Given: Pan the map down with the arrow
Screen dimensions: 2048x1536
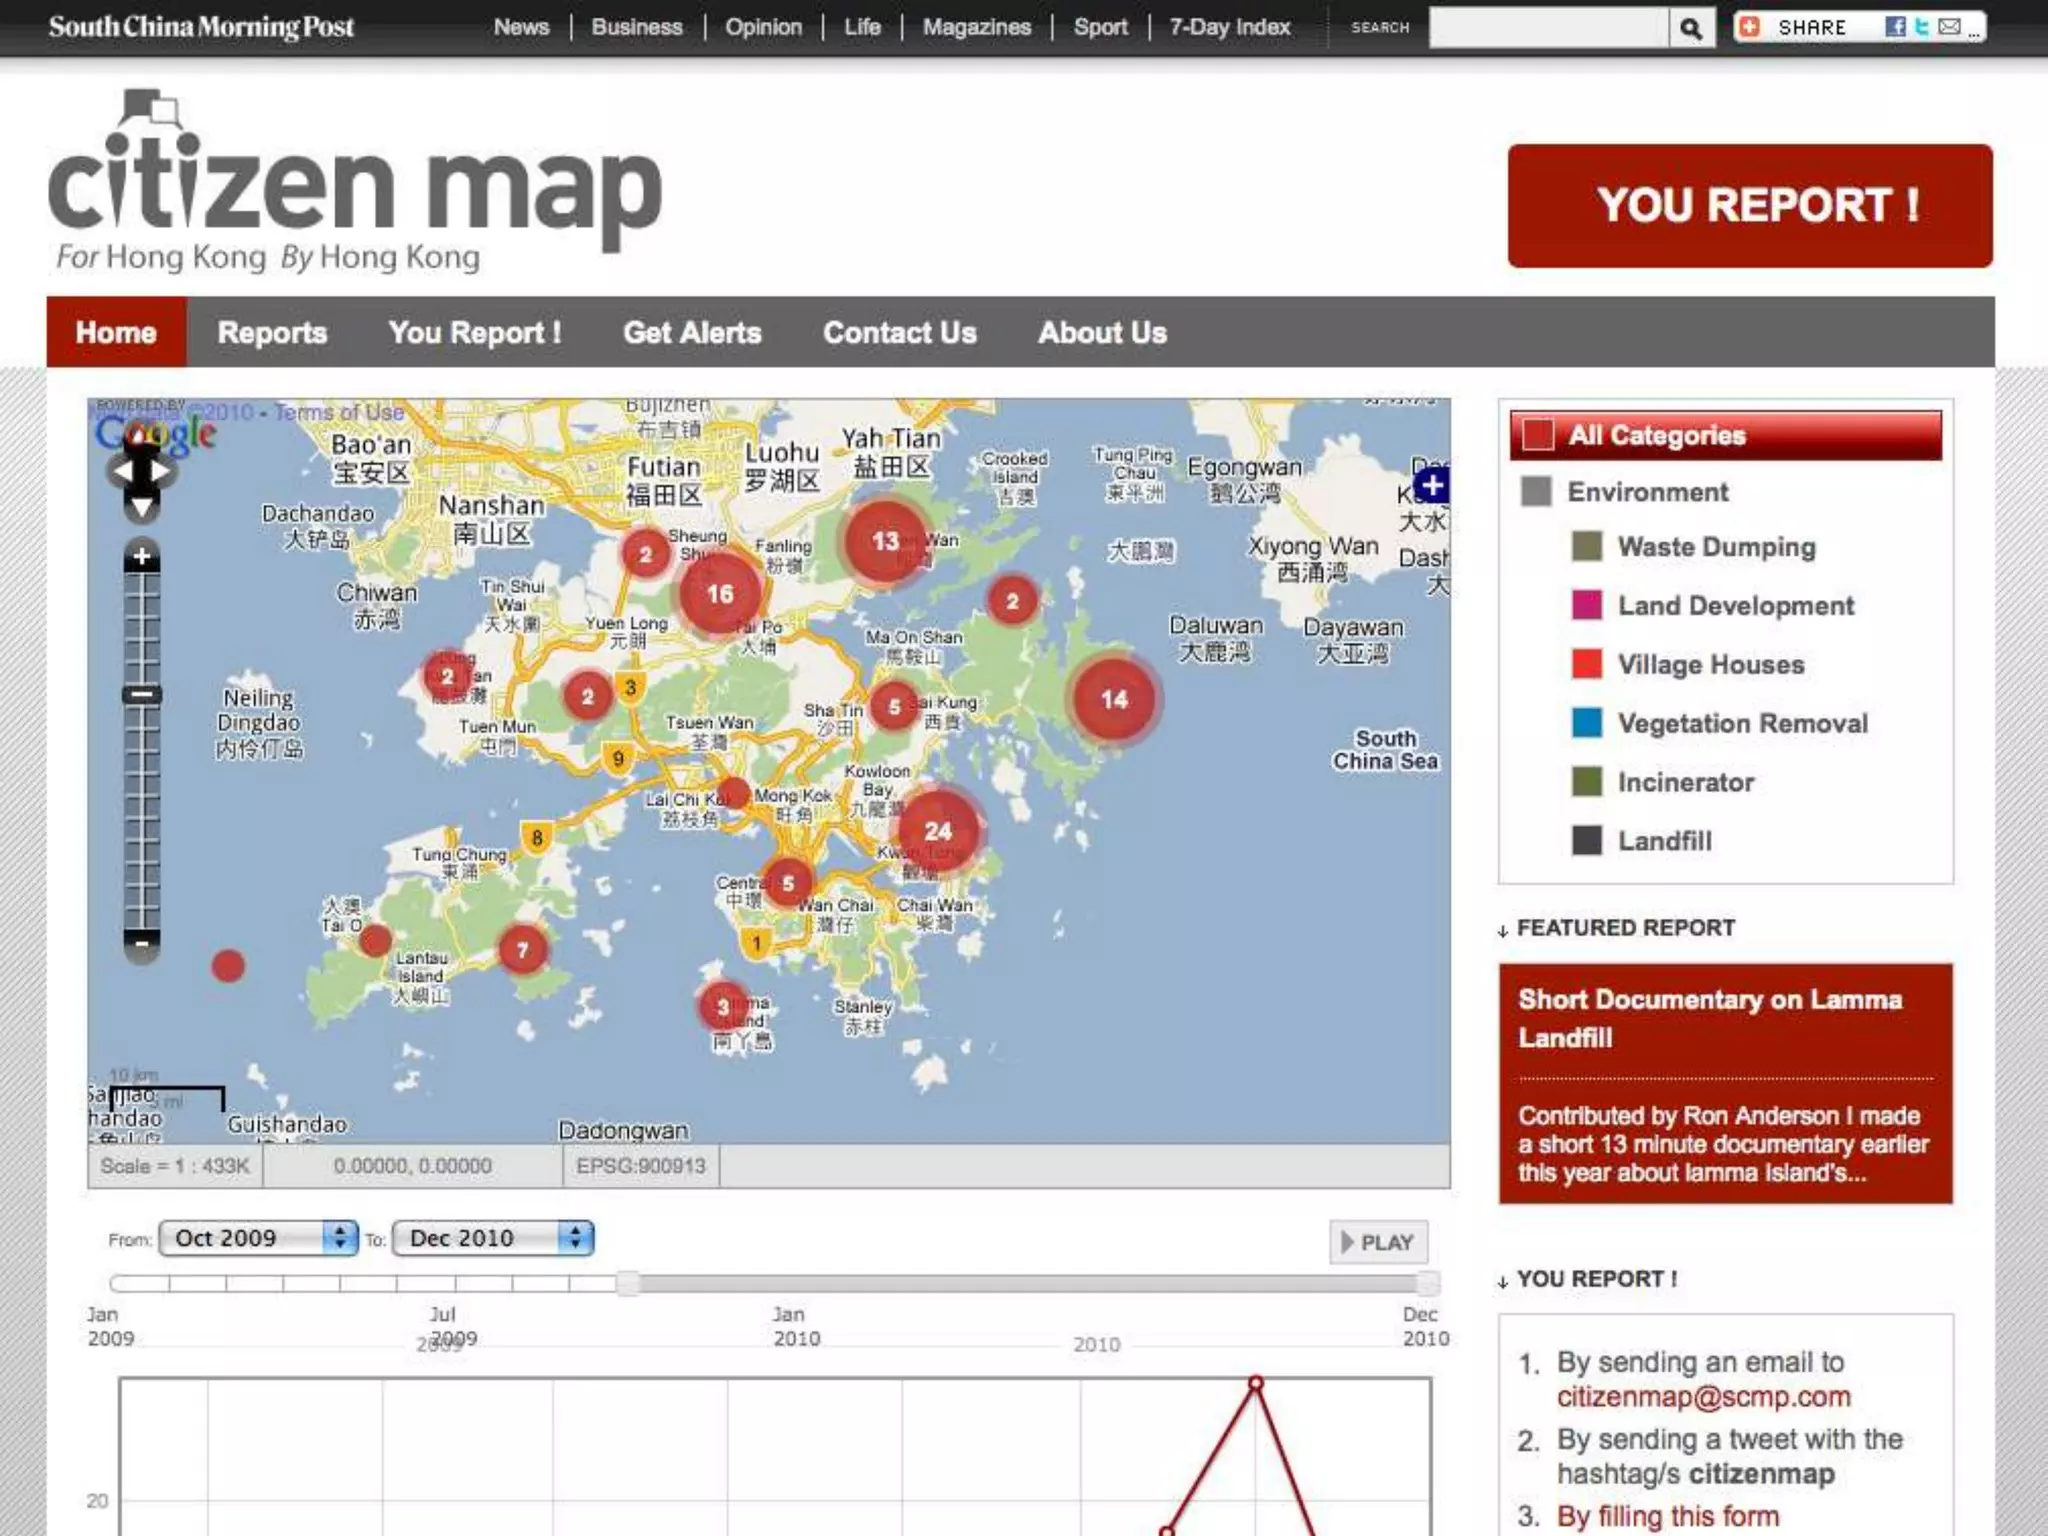Looking at the screenshot, I should pos(142,508).
